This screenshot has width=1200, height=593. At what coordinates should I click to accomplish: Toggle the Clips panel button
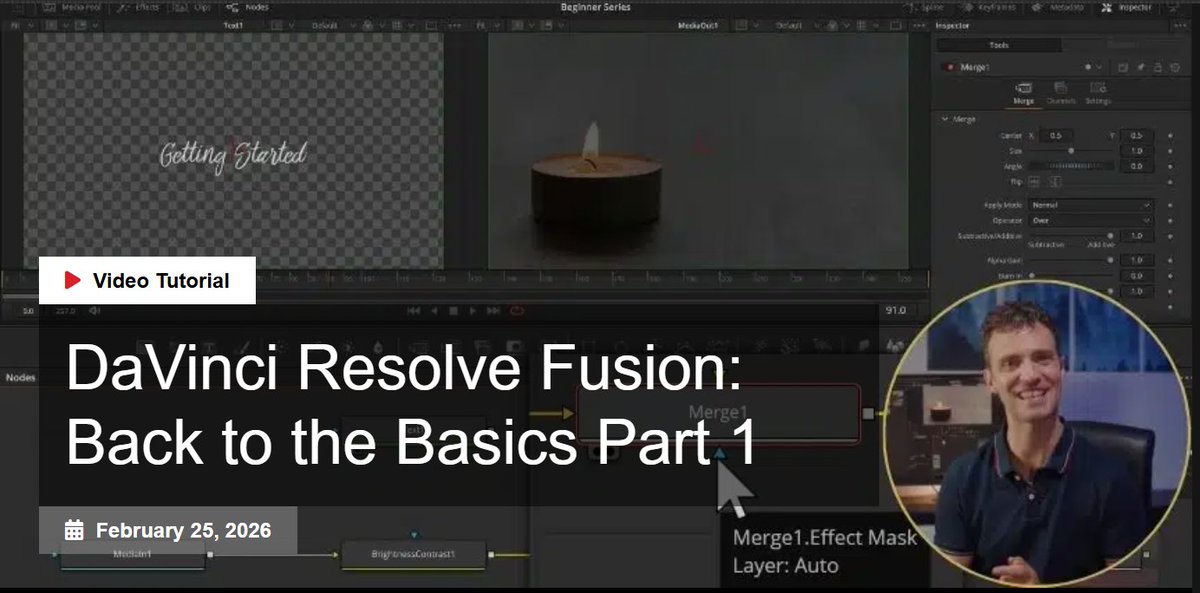click(192, 7)
